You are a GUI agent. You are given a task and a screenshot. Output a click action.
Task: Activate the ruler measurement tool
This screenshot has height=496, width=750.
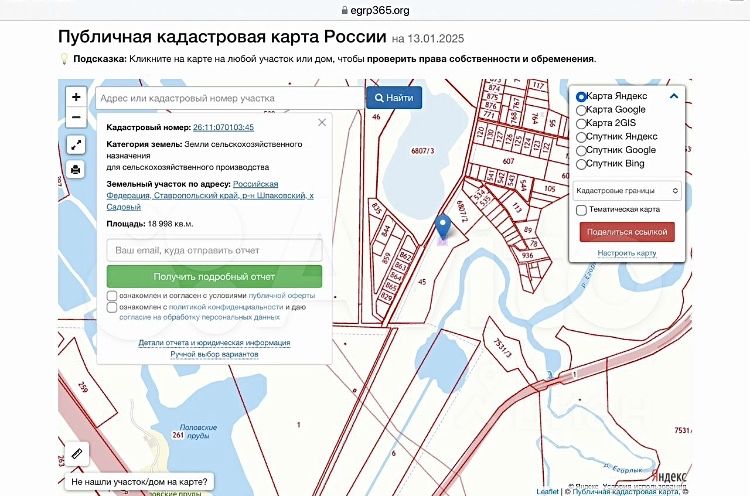(77, 453)
